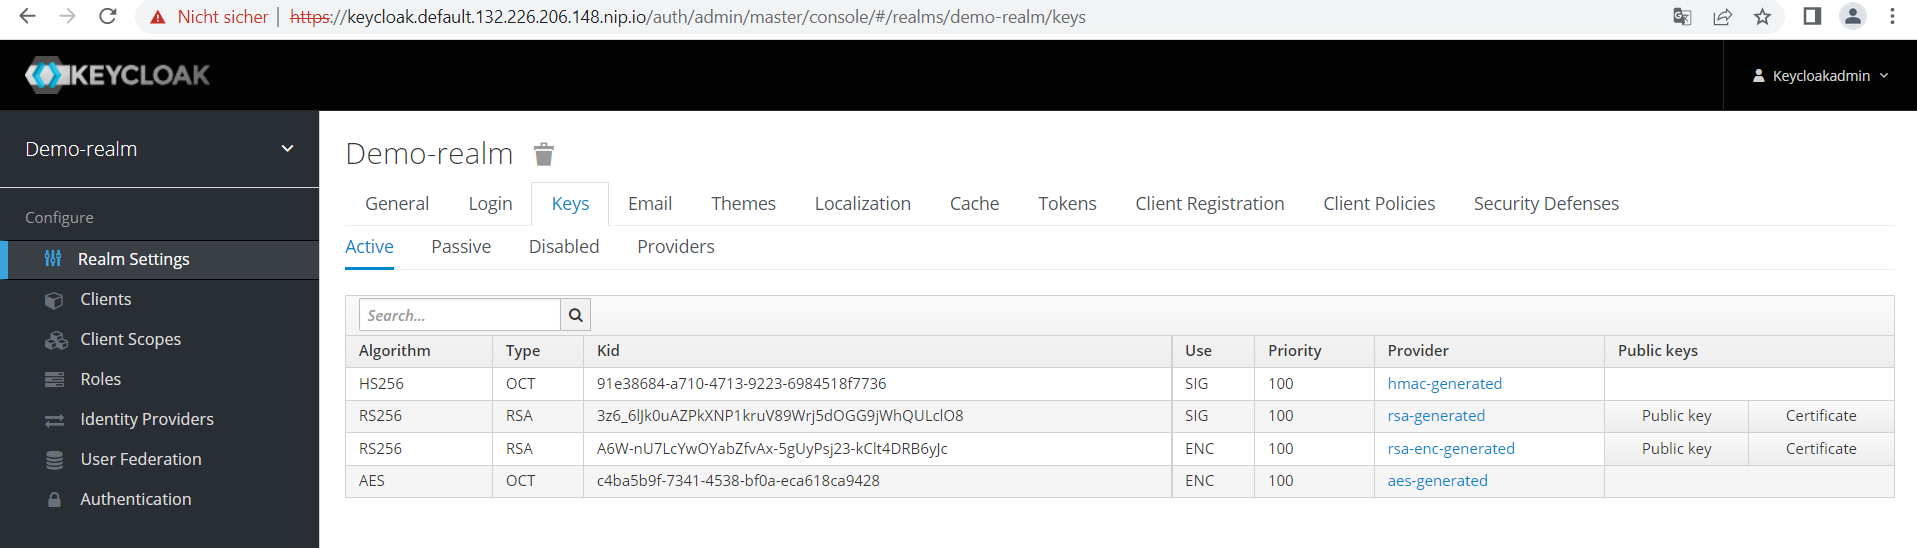Open the browser profile avatar icon
This screenshot has height=548, width=1917.
point(1852,17)
